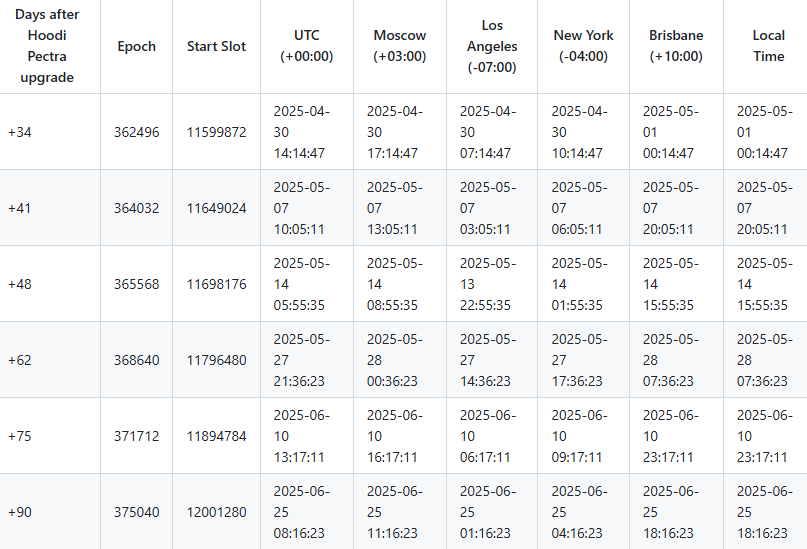The width and height of the screenshot is (807, 549).
Task: Select epoch cell 375040
Action: pos(136,512)
